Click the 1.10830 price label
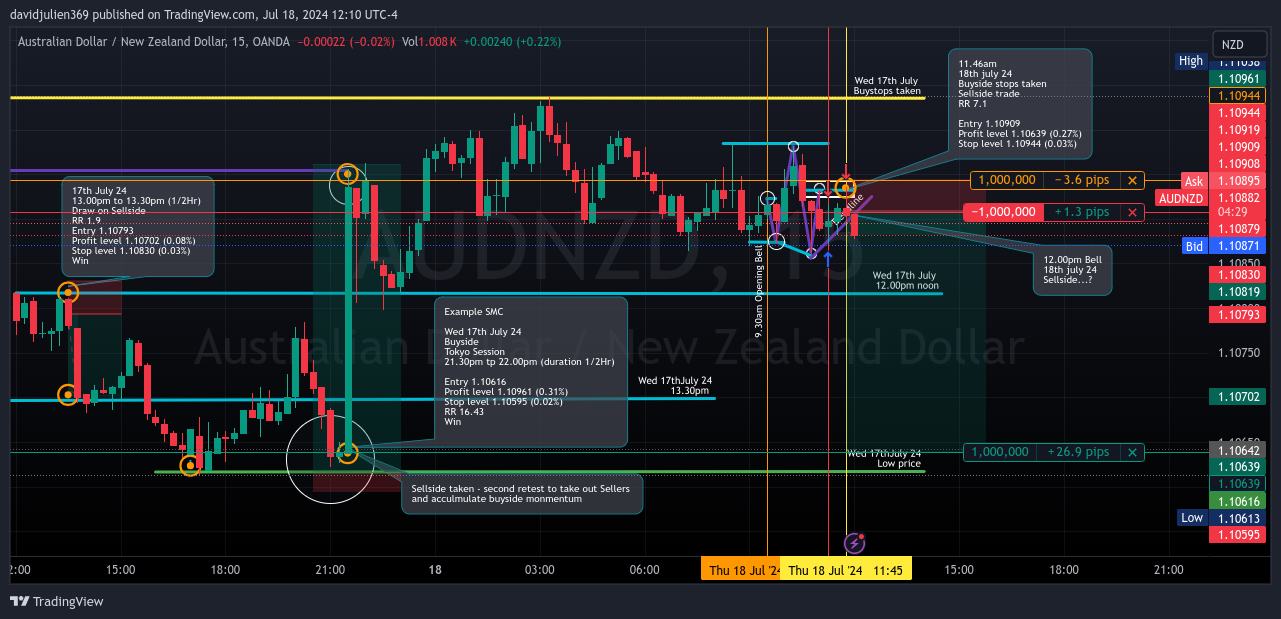 pos(1239,275)
